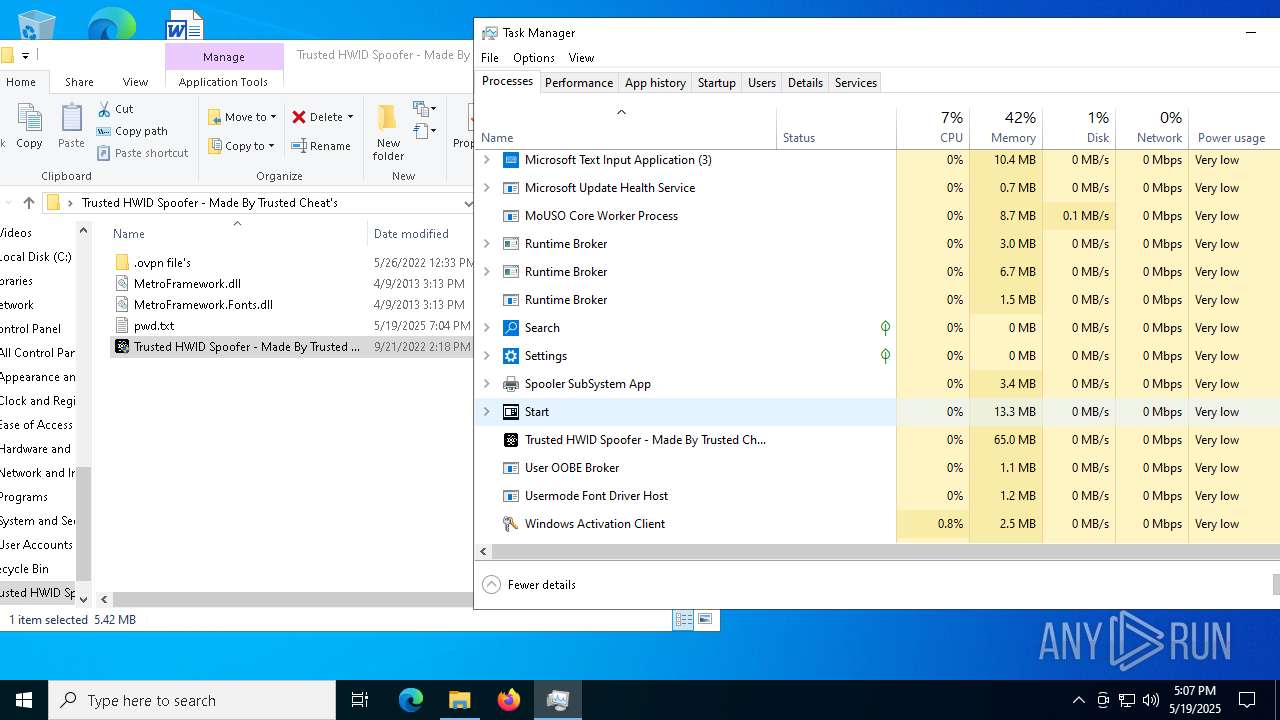
Task: Select the Usermode Font Driver Host process
Action: pos(877,496)
